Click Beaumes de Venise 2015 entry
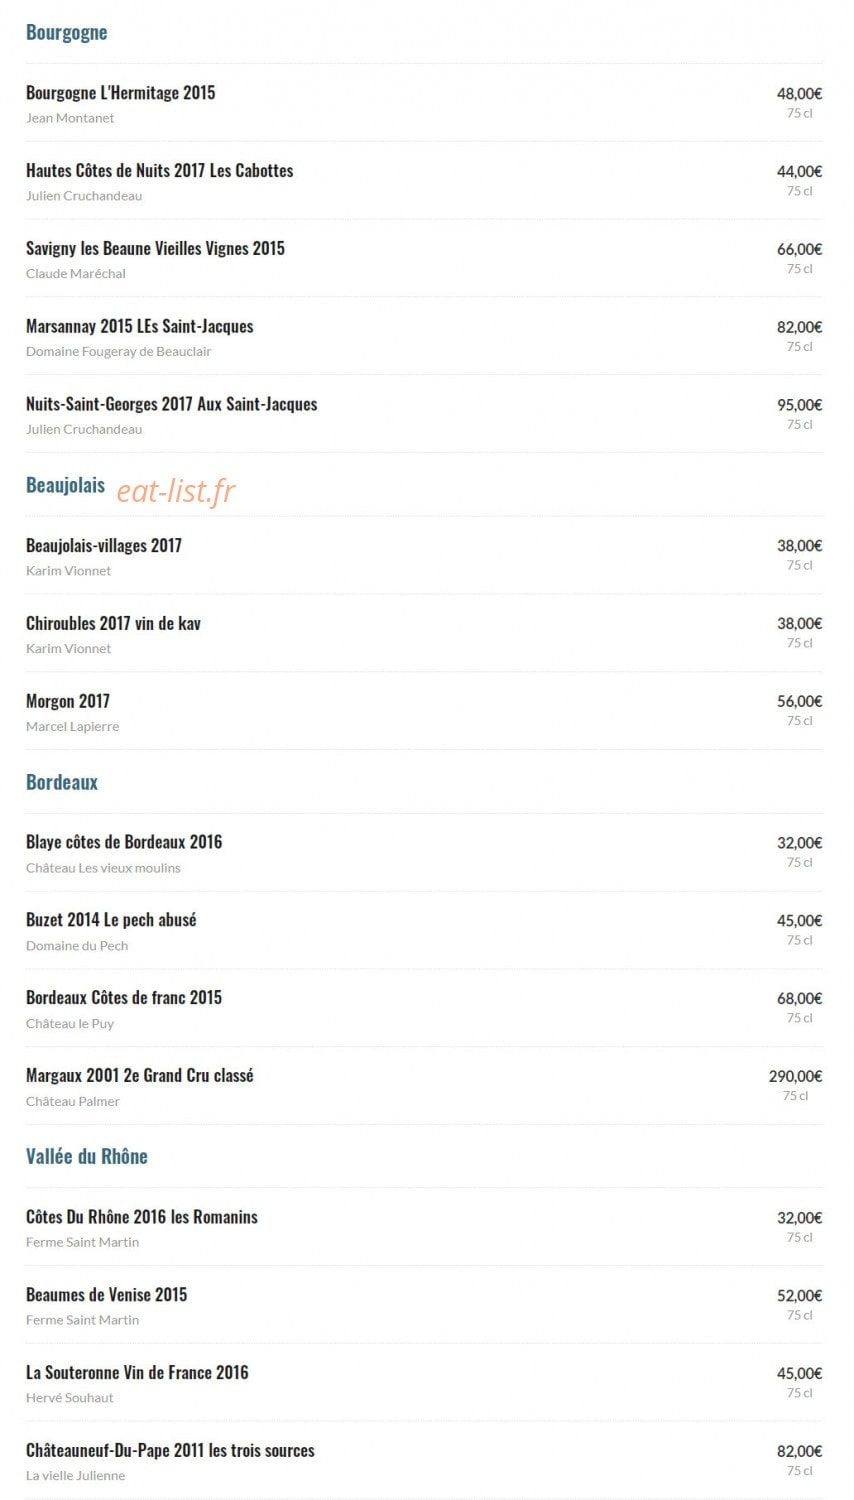The image size is (854, 1500). (x=106, y=1295)
